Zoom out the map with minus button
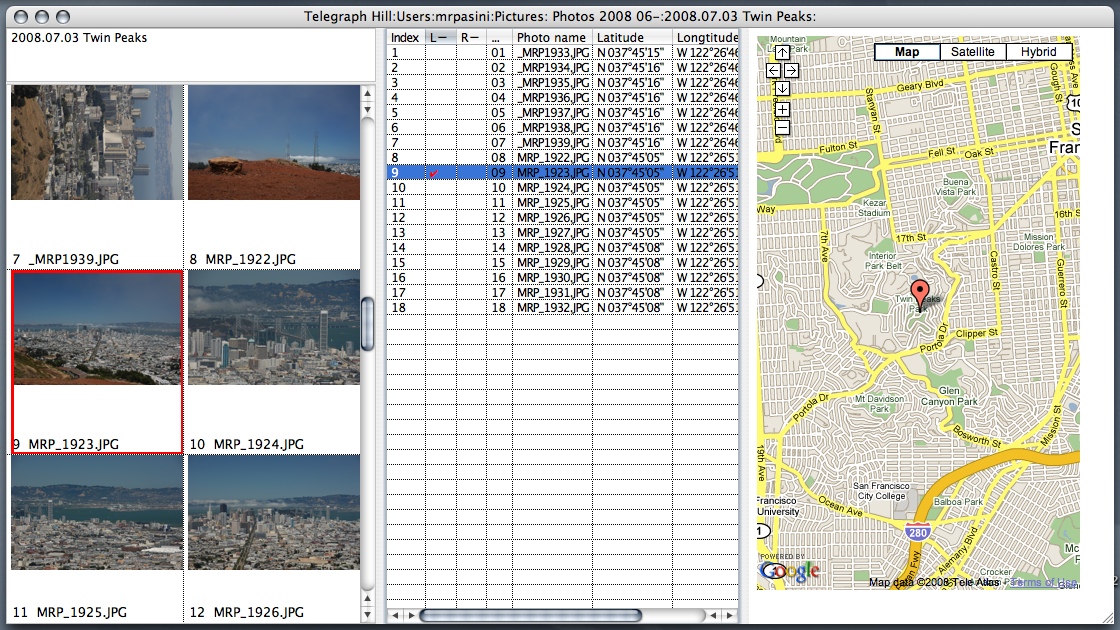1120x630 pixels. [782, 127]
